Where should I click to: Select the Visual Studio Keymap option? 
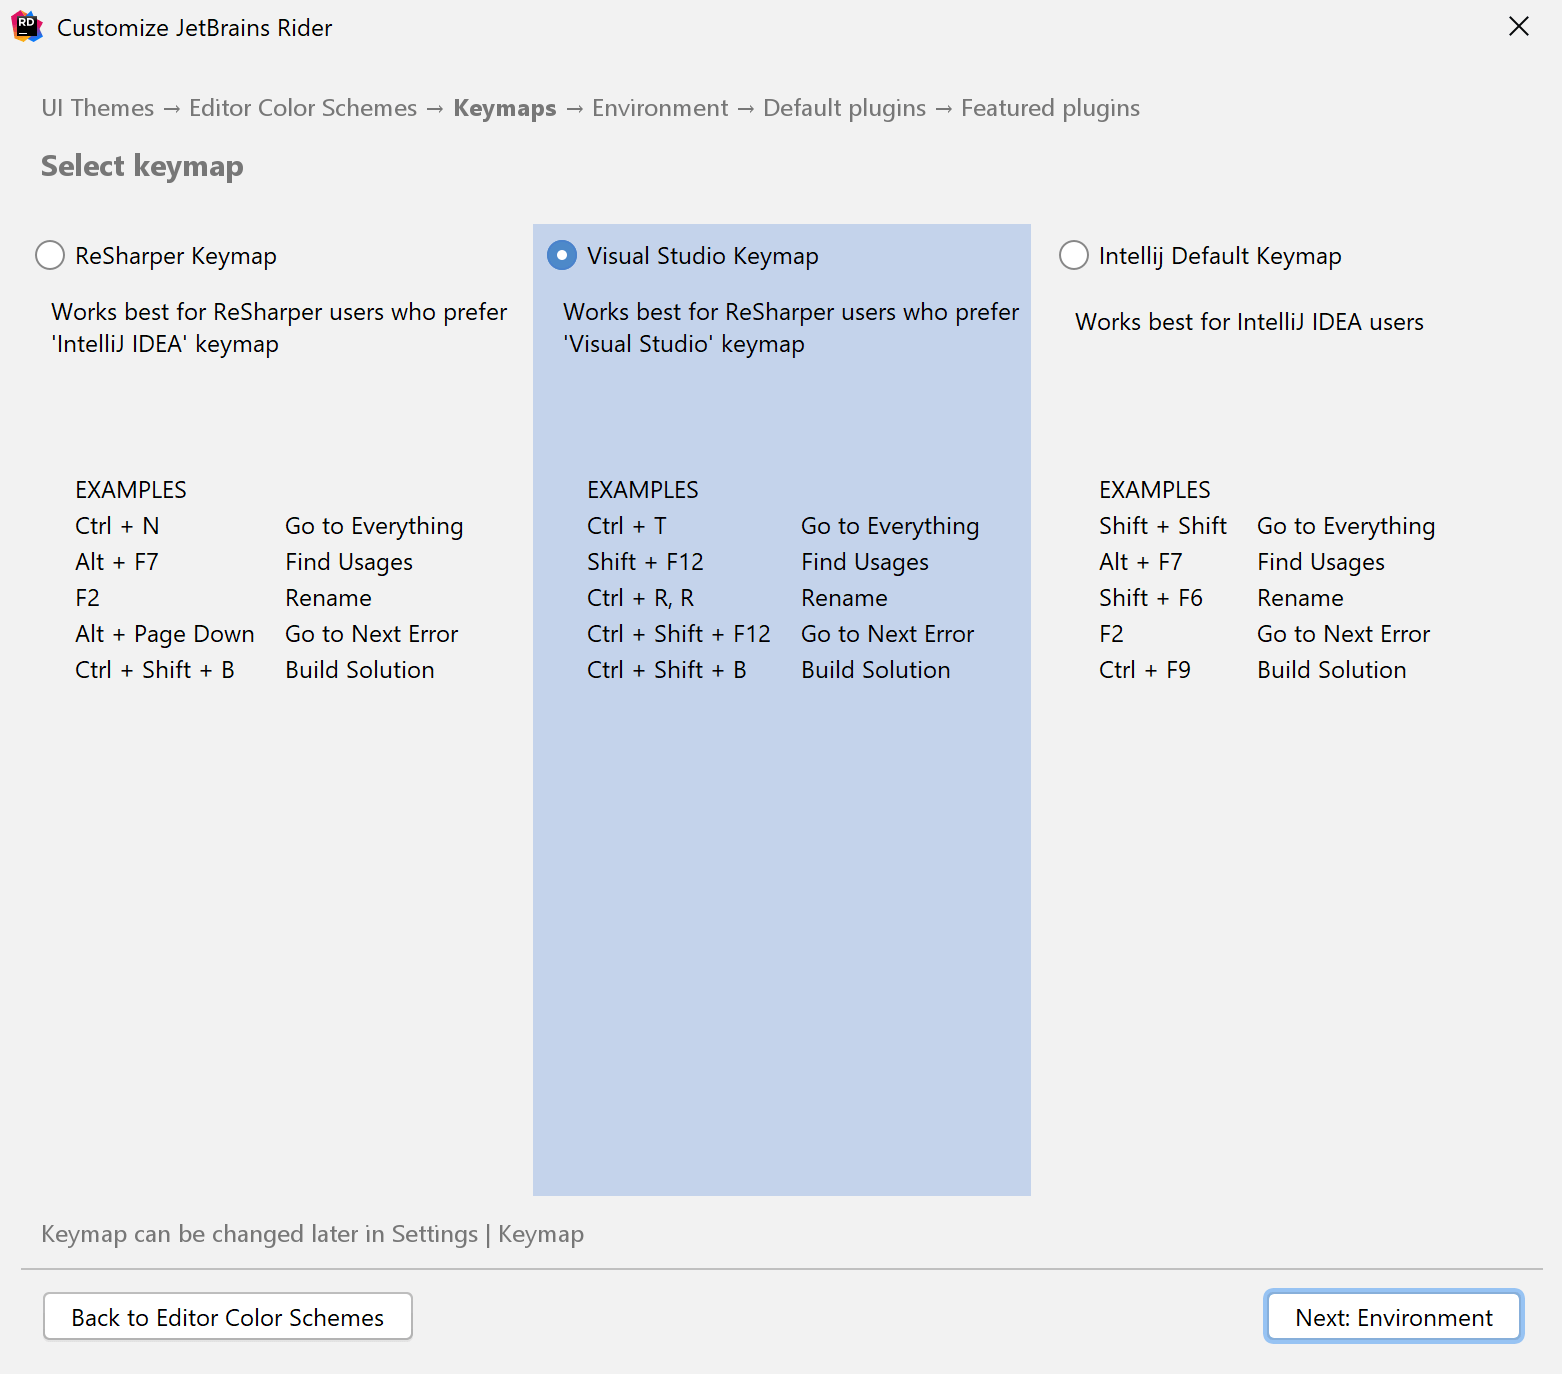561,255
